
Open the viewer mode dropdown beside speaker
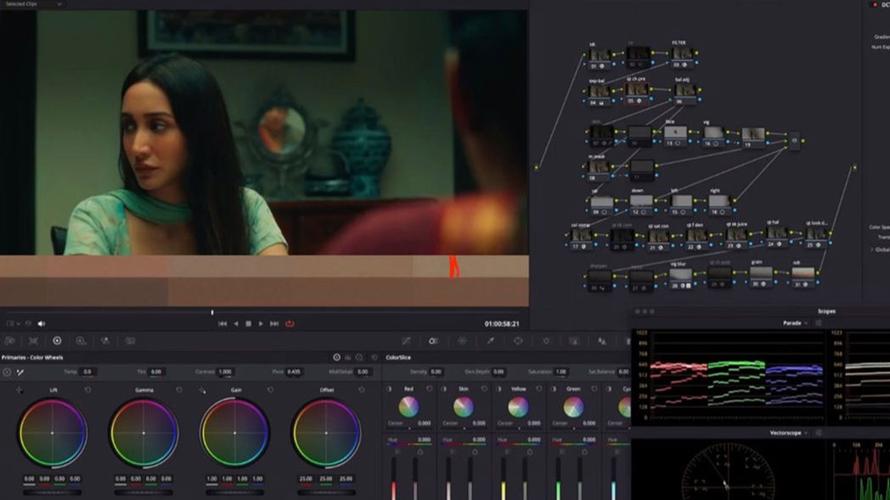pos(14,323)
